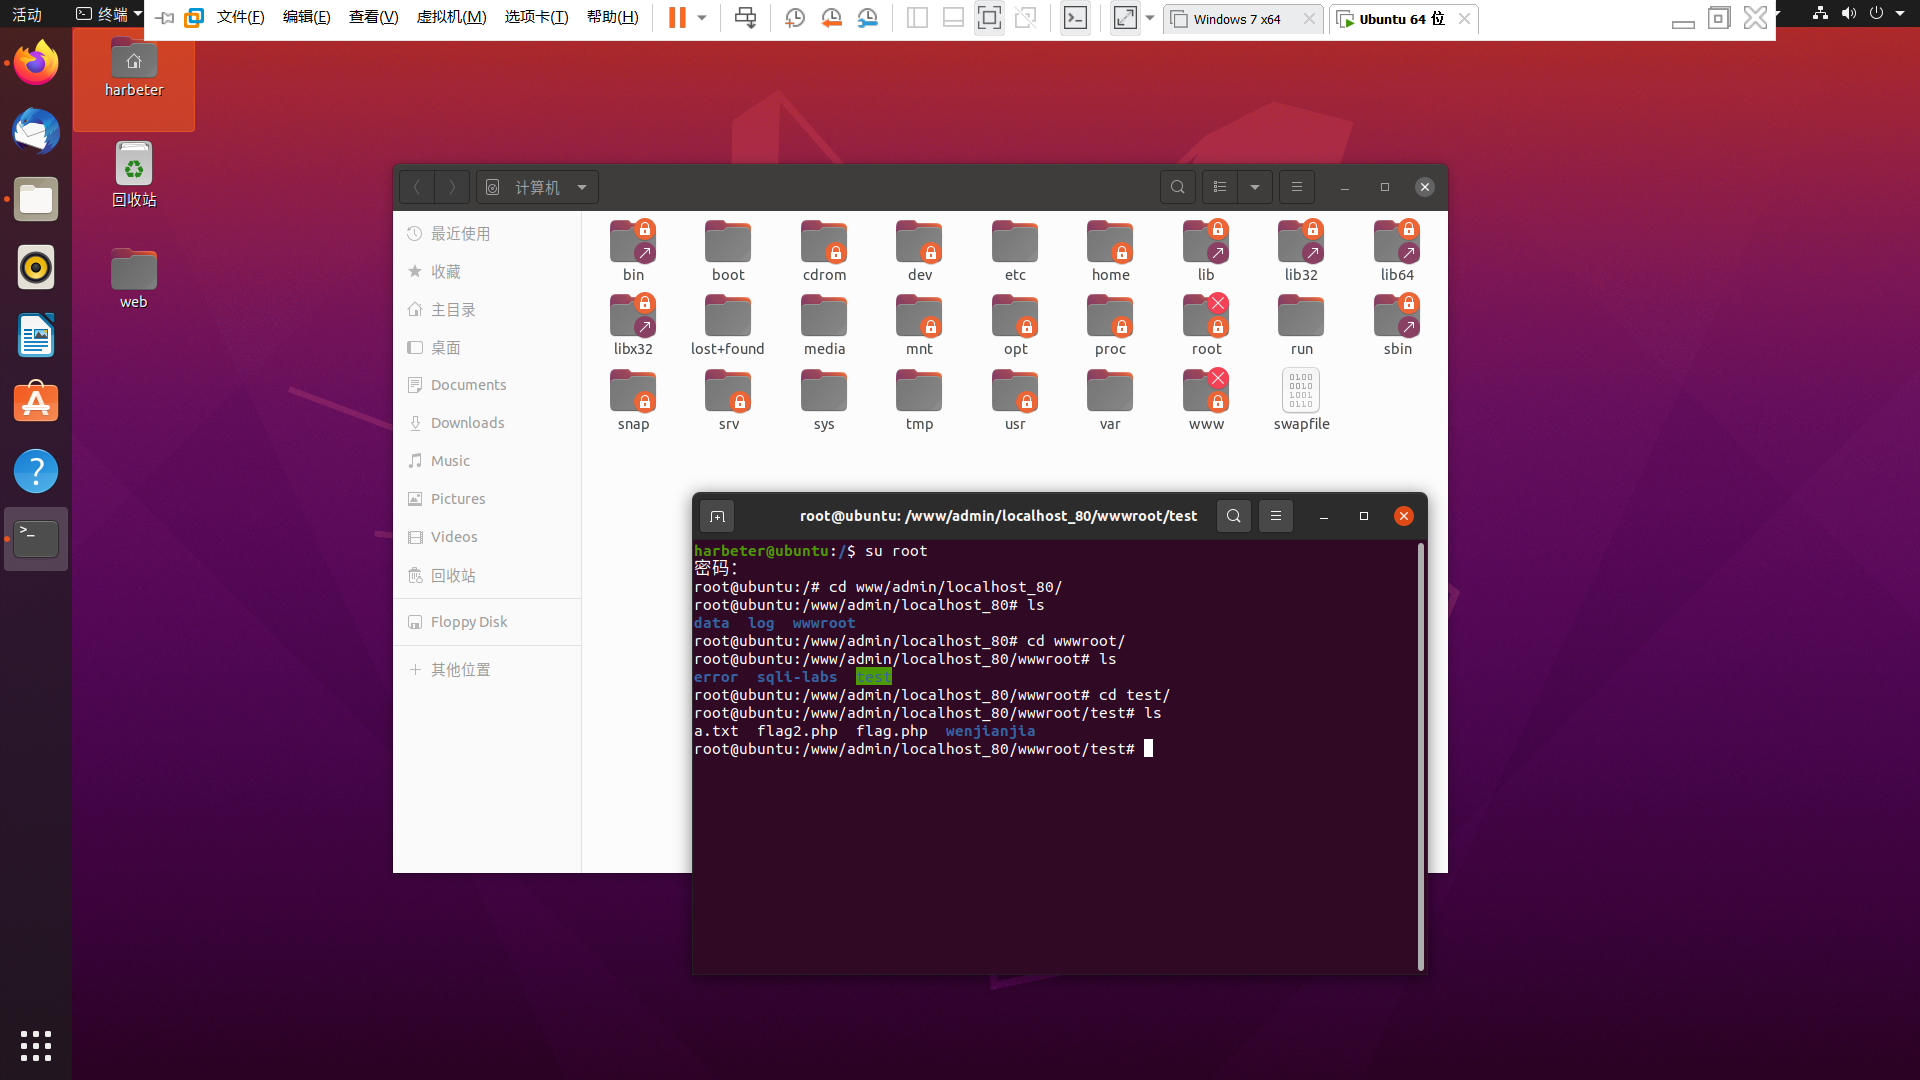This screenshot has height=1080, width=1920.
Task: Open a new tab in the terminal window
Action: (x=717, y=516)
